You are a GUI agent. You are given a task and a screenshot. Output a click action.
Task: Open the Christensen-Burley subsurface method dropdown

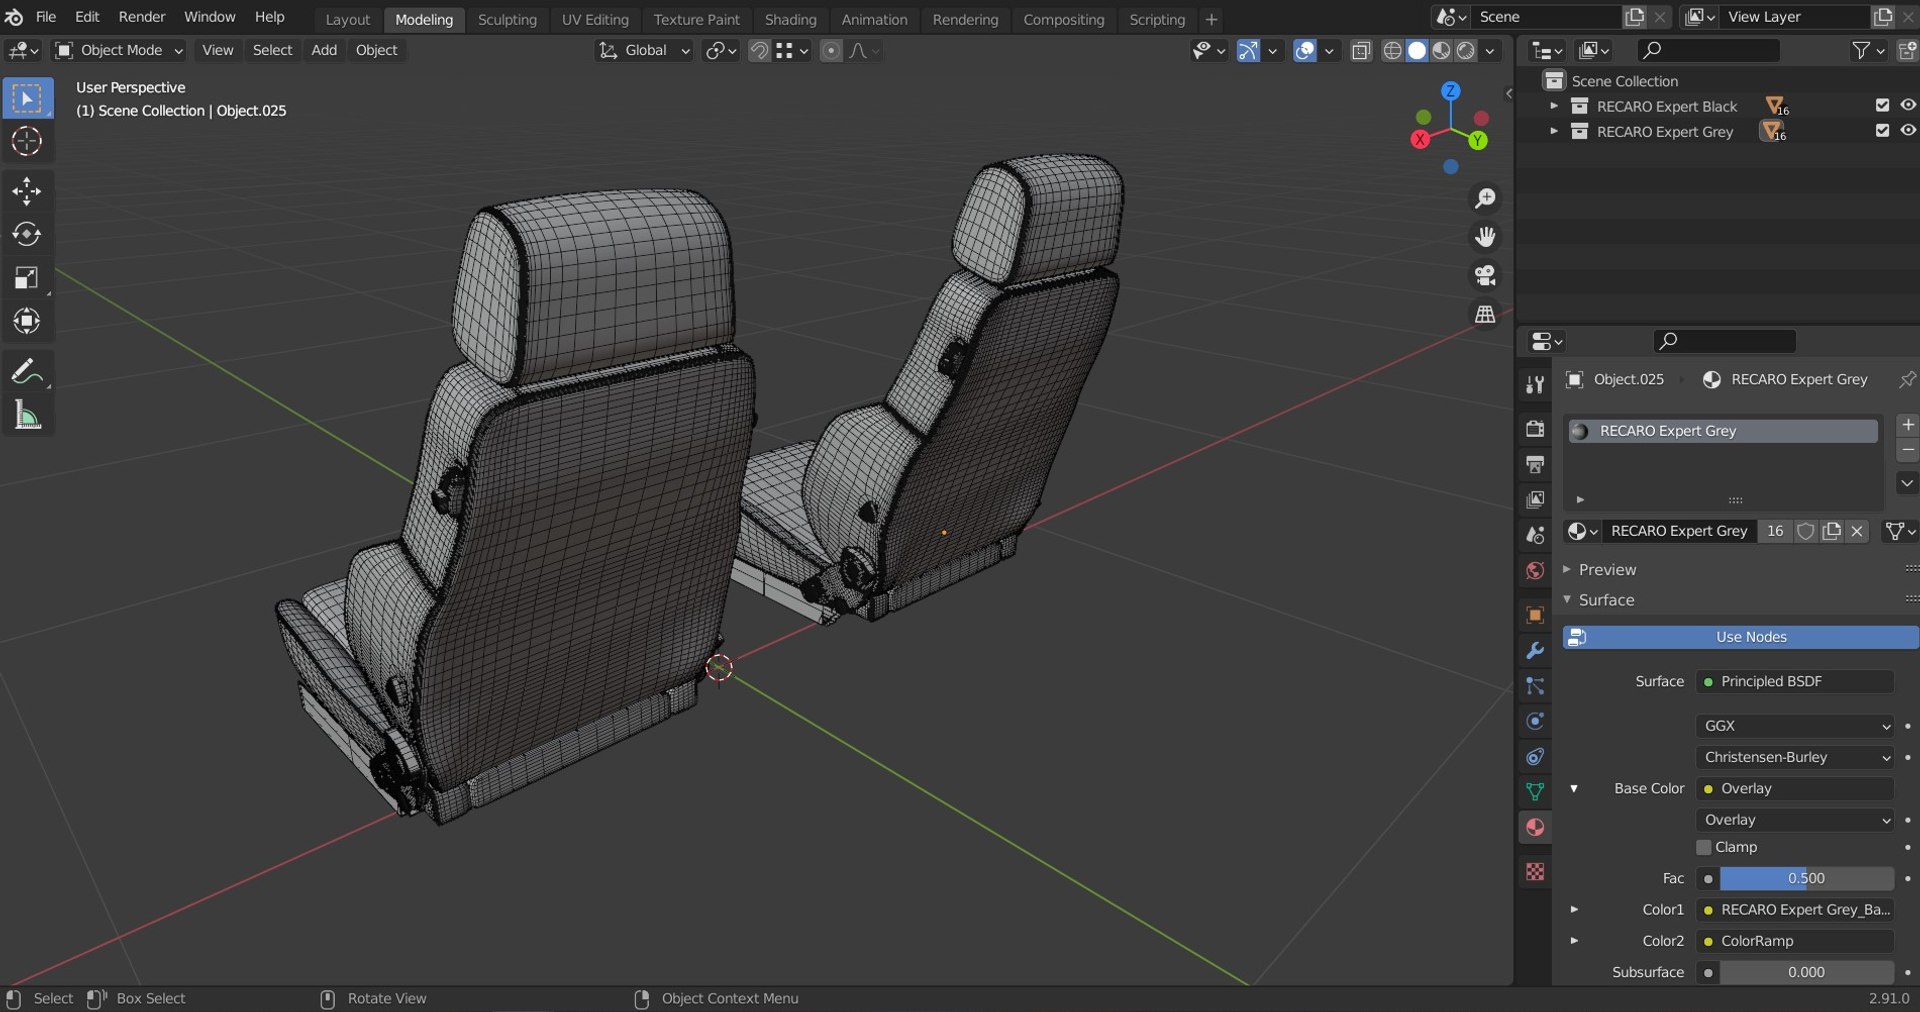click(1795, 757)
